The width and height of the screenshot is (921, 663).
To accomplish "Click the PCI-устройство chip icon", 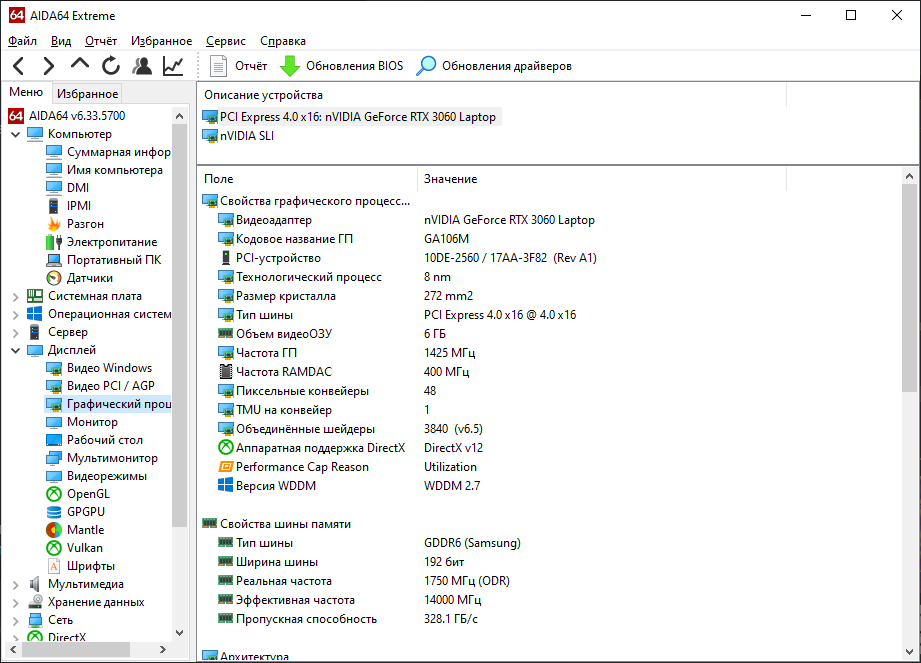I will click(x=226, y=258).
